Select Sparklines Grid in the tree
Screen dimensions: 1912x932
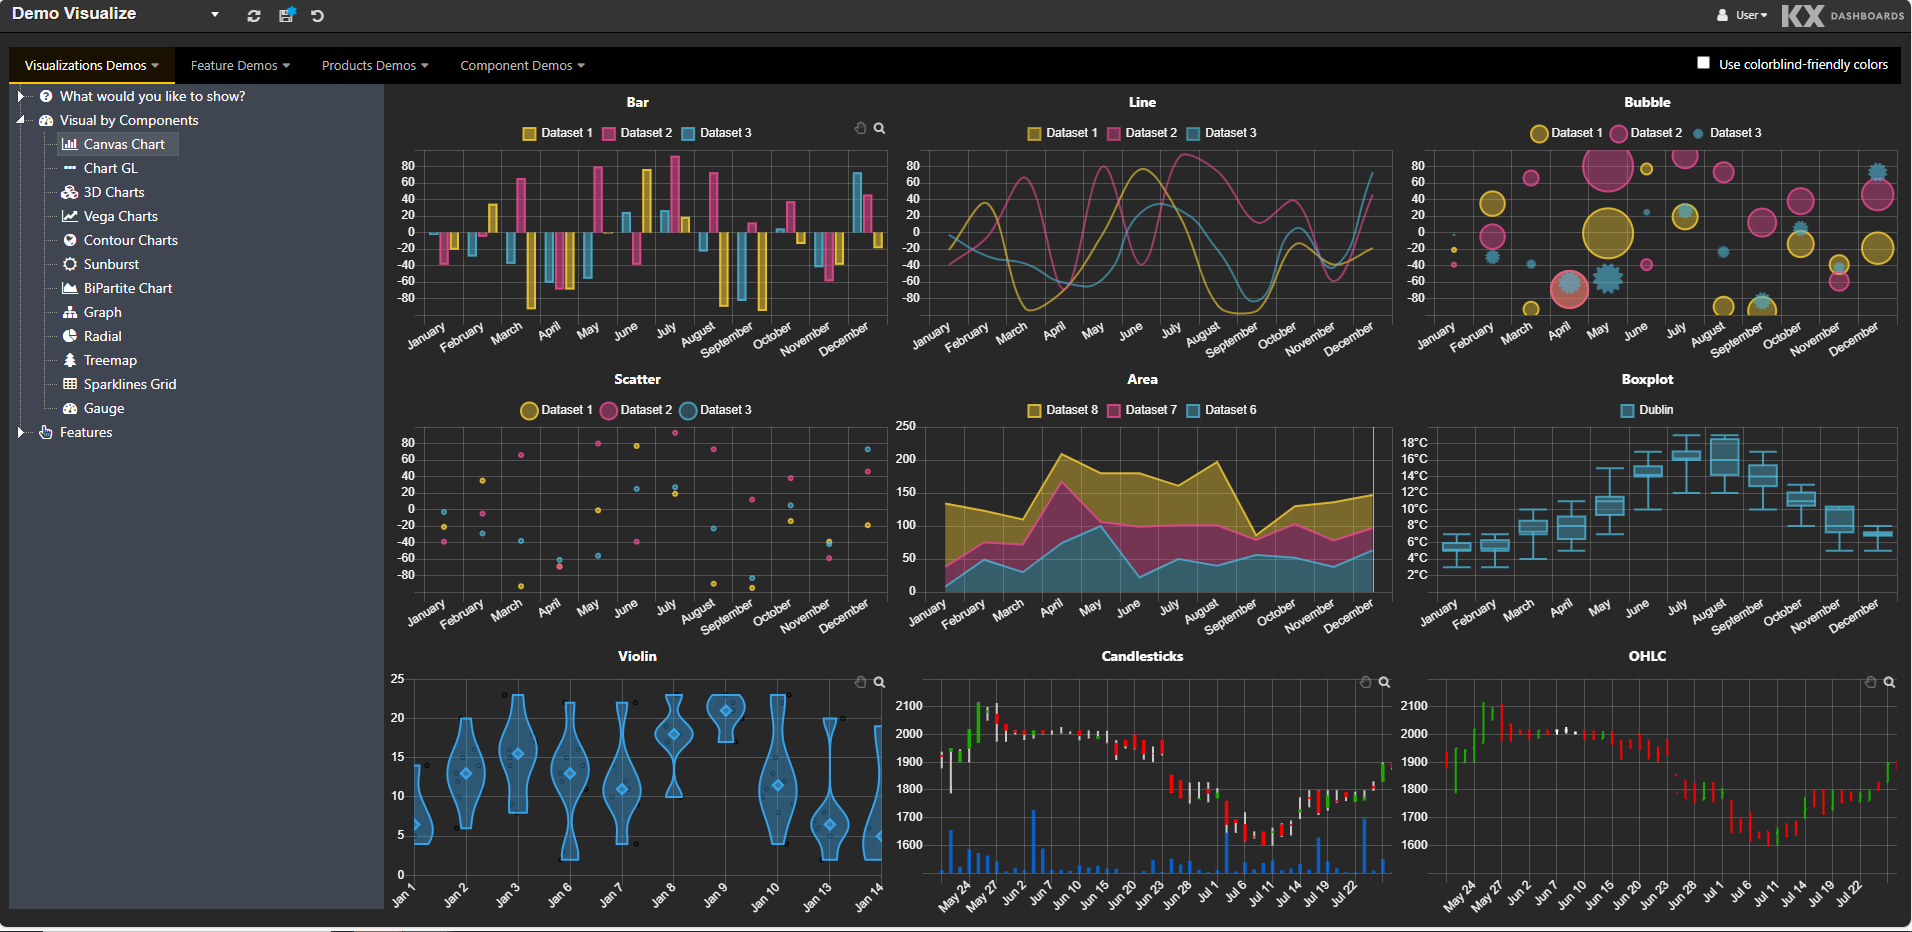(129, 384)
